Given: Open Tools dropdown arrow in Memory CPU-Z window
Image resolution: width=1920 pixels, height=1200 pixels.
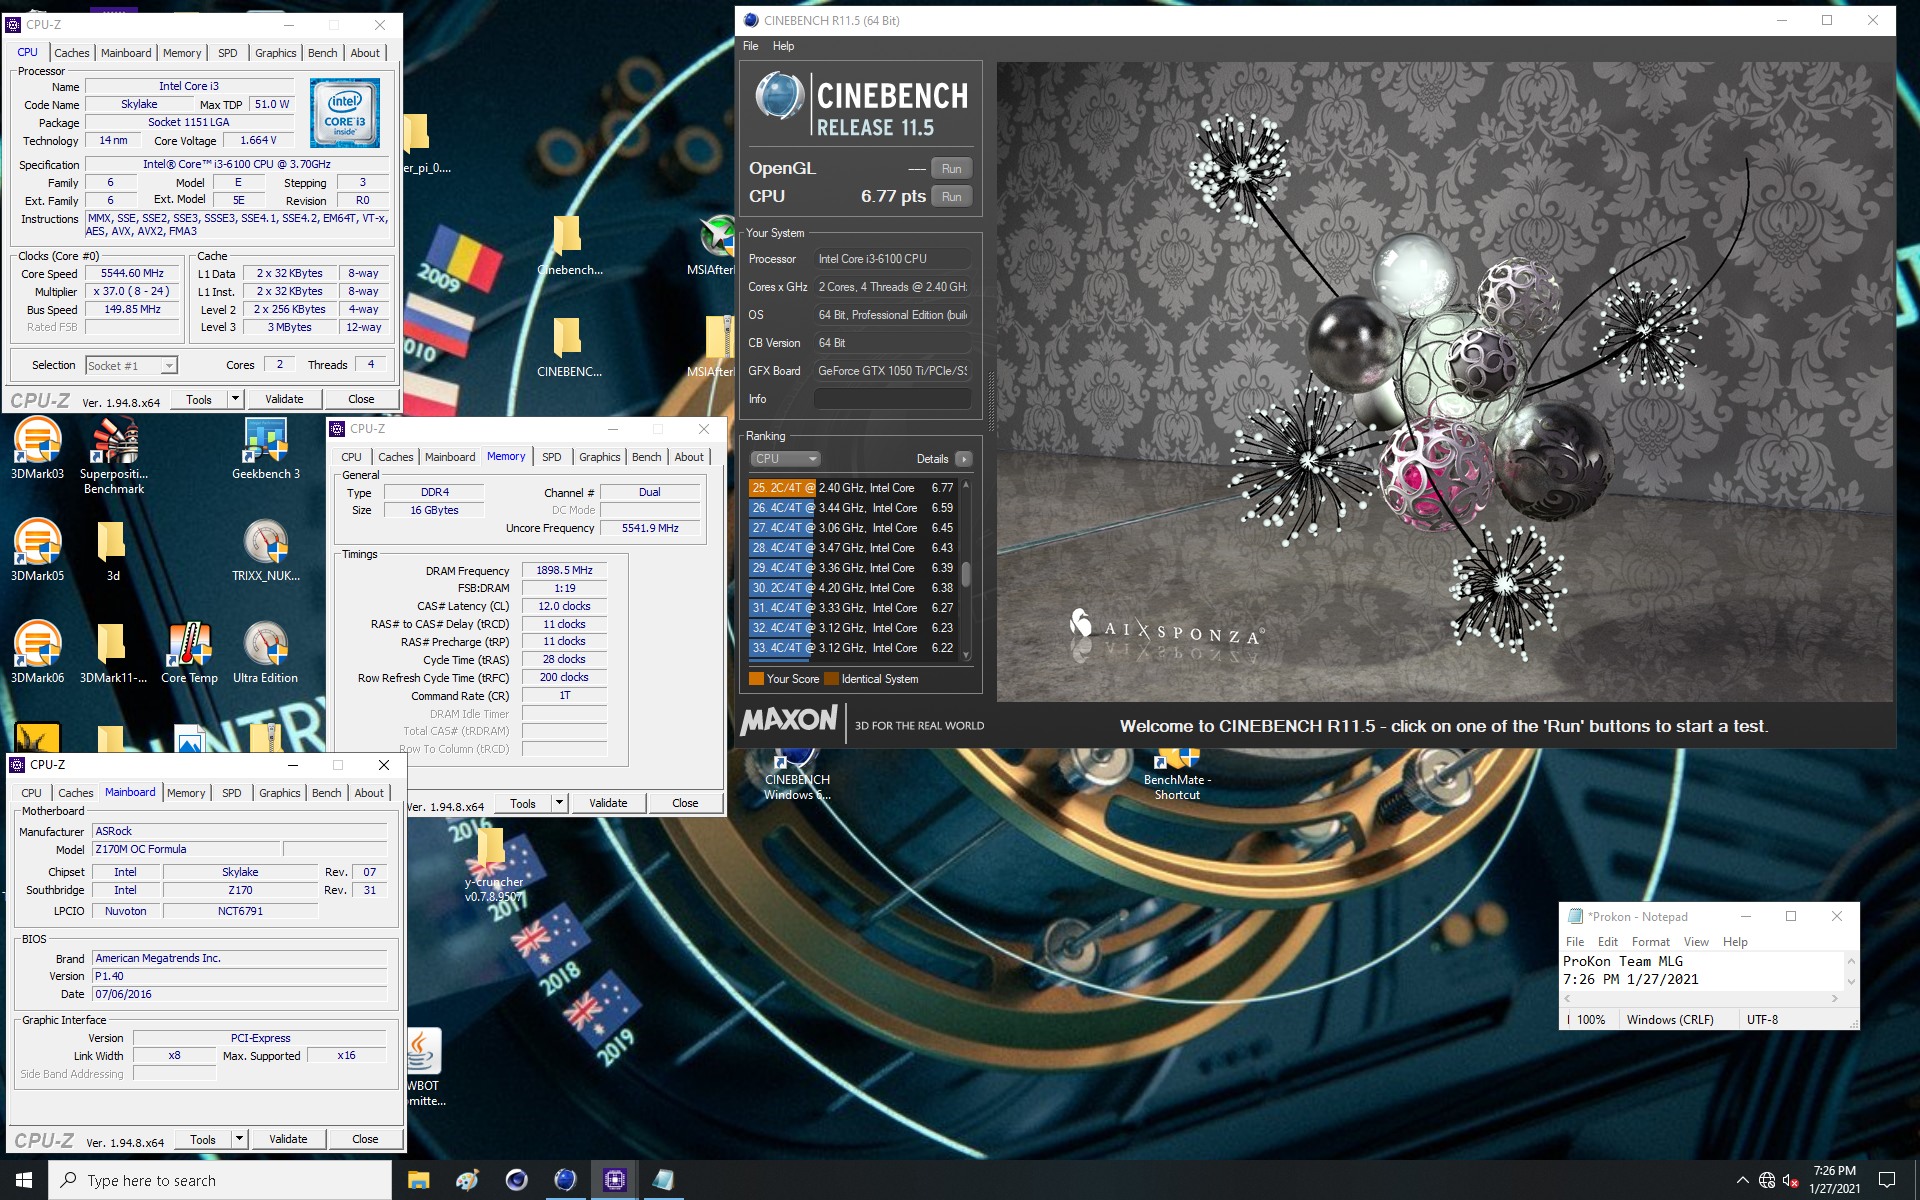Looking at the screenshot, I should pyautogui.click(x=559, y=803).
